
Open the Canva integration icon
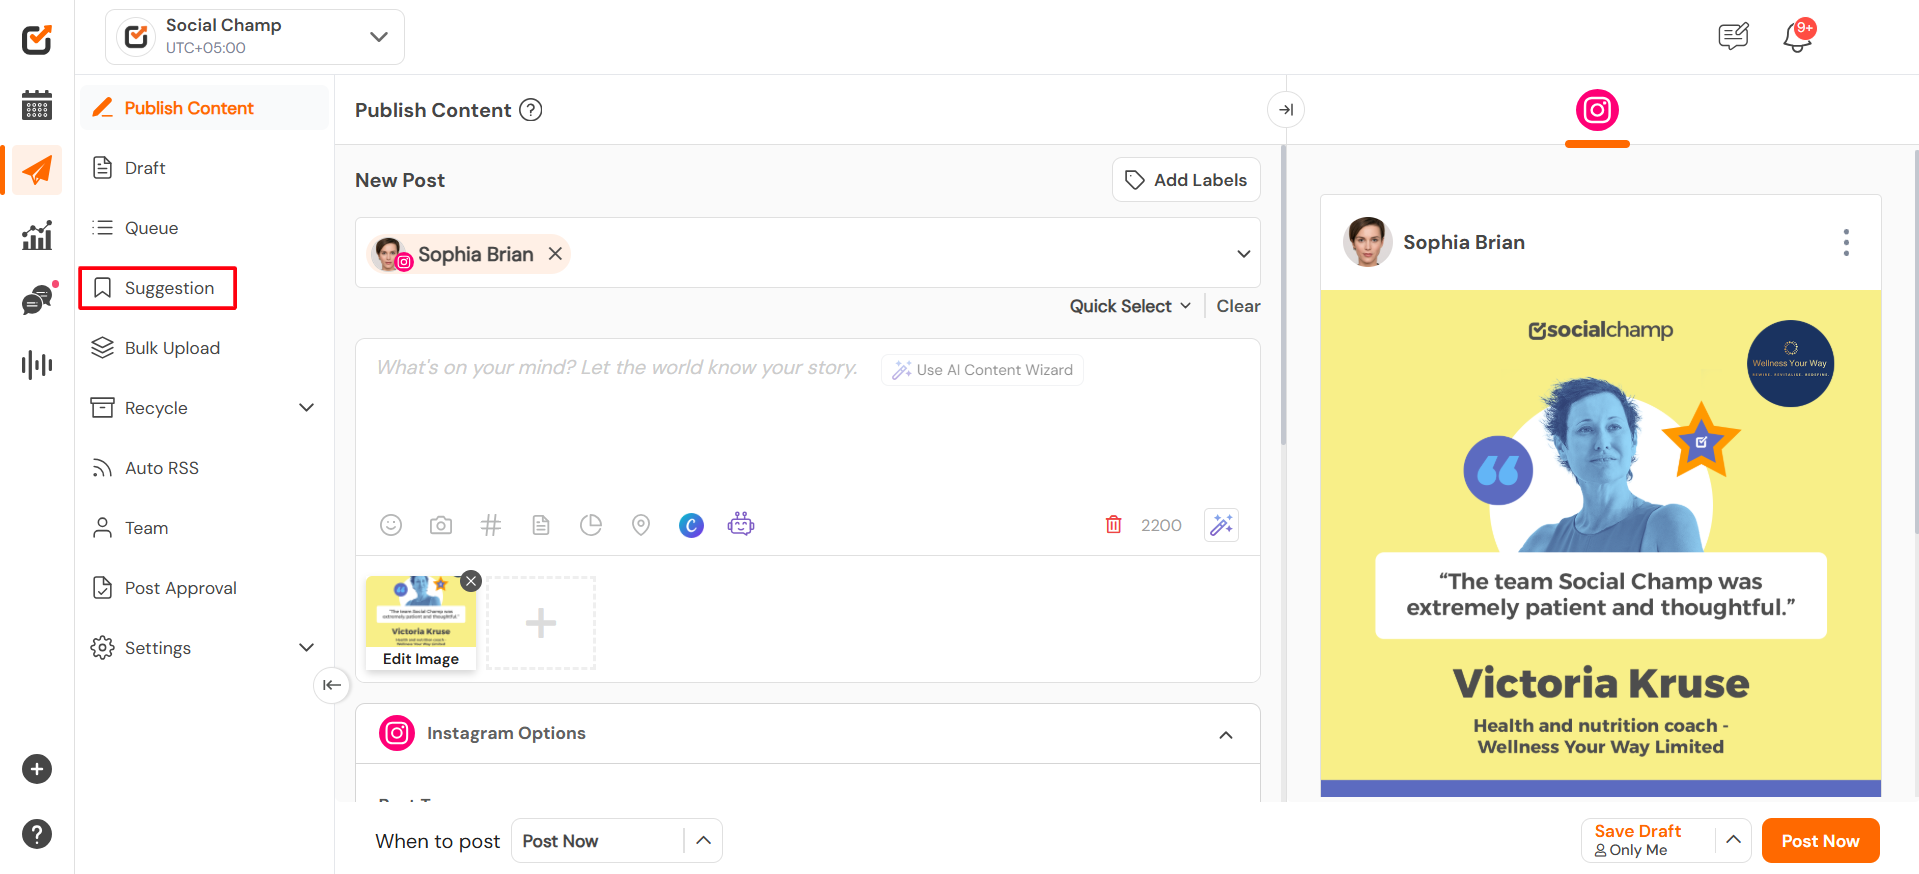point(691,525)
